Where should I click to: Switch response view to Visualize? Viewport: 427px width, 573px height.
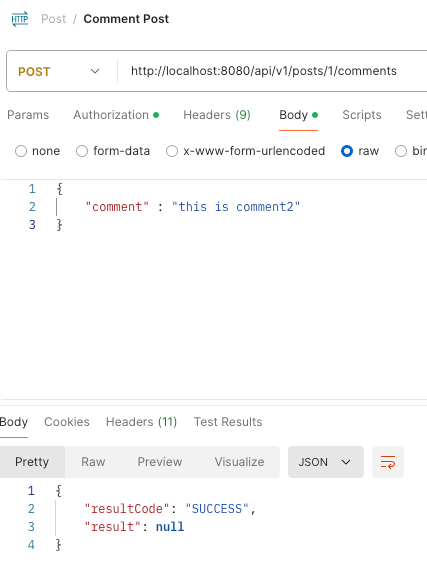(x=239, y=462)
